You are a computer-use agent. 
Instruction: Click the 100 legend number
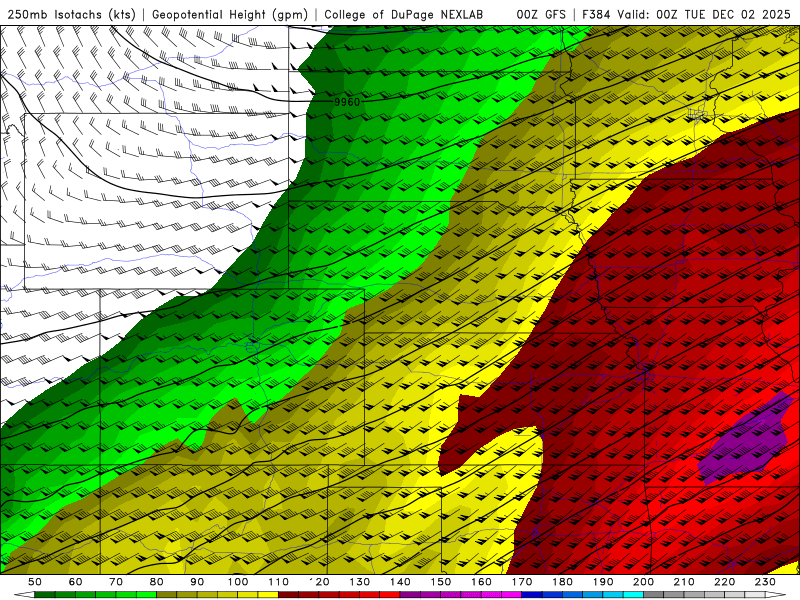pyautogui.click(x=238, y=582)
